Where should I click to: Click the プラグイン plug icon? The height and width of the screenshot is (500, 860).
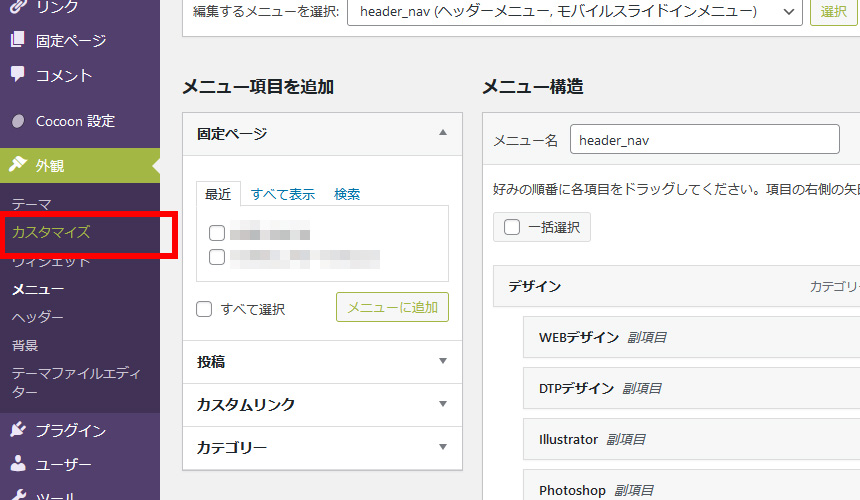click(17, 430)
